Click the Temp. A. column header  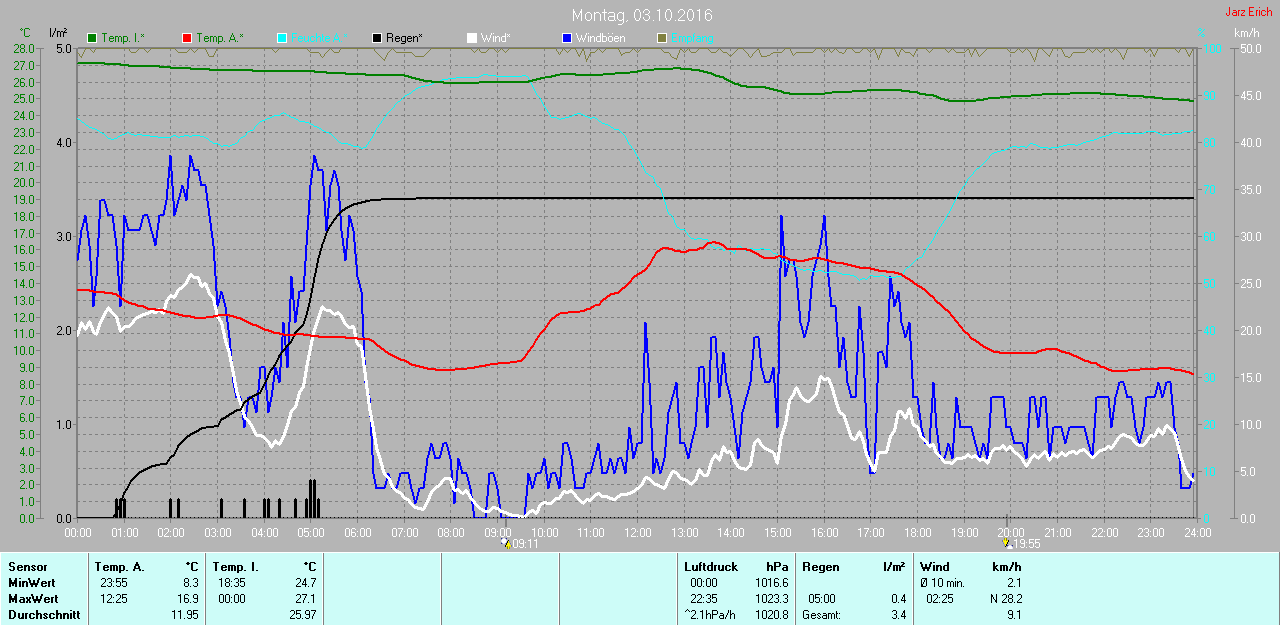pos(119,567)
